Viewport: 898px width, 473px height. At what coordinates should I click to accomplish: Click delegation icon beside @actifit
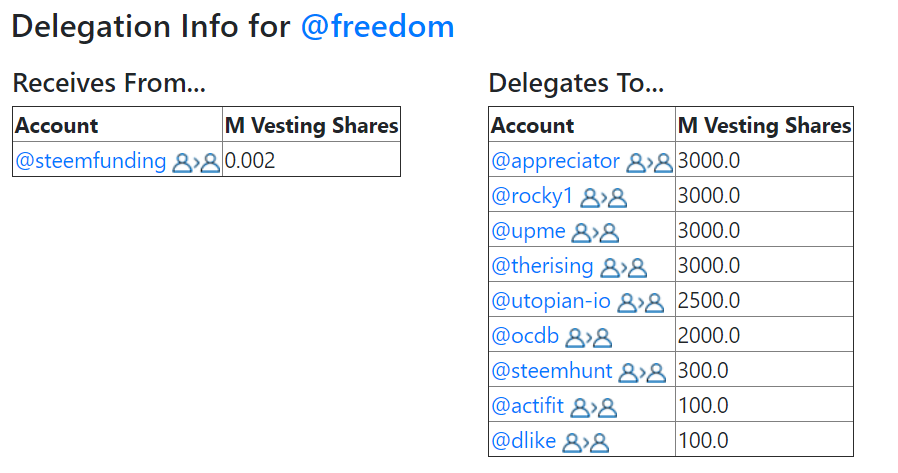coord(594,408)
